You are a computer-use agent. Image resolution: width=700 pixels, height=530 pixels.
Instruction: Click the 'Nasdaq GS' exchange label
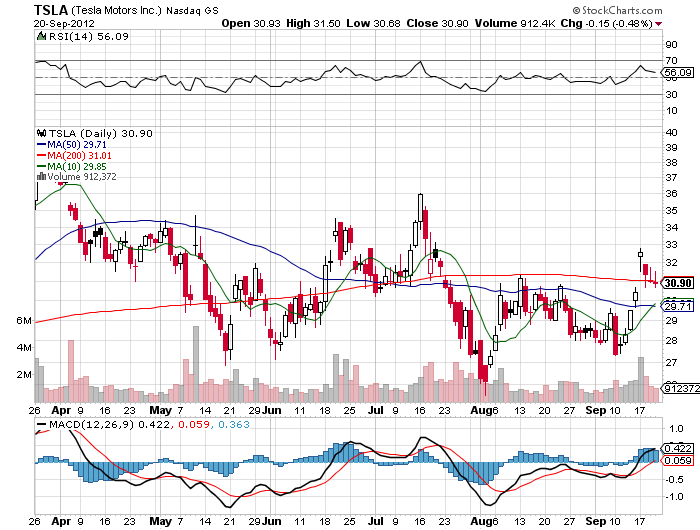[192, 11]
